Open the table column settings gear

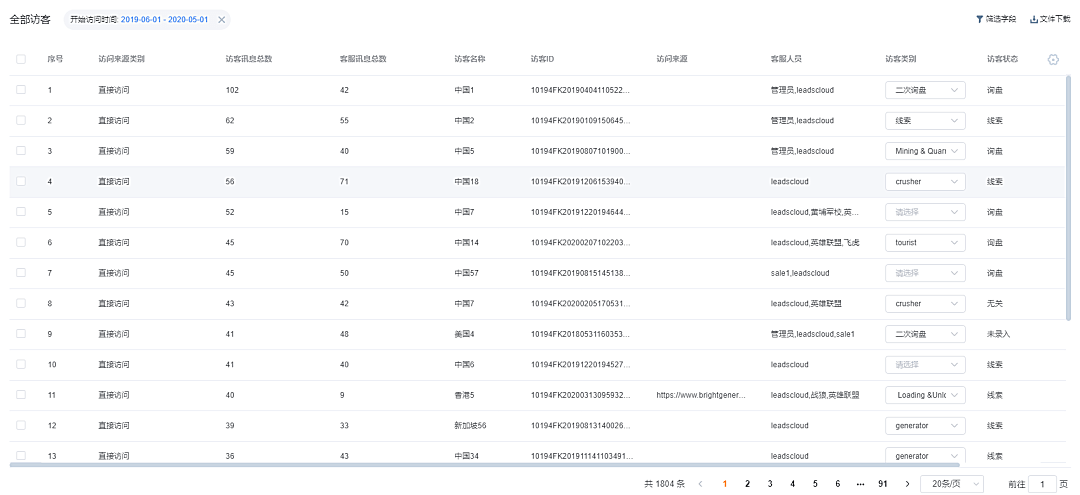pyautogui.click(x=1052, y=60)
